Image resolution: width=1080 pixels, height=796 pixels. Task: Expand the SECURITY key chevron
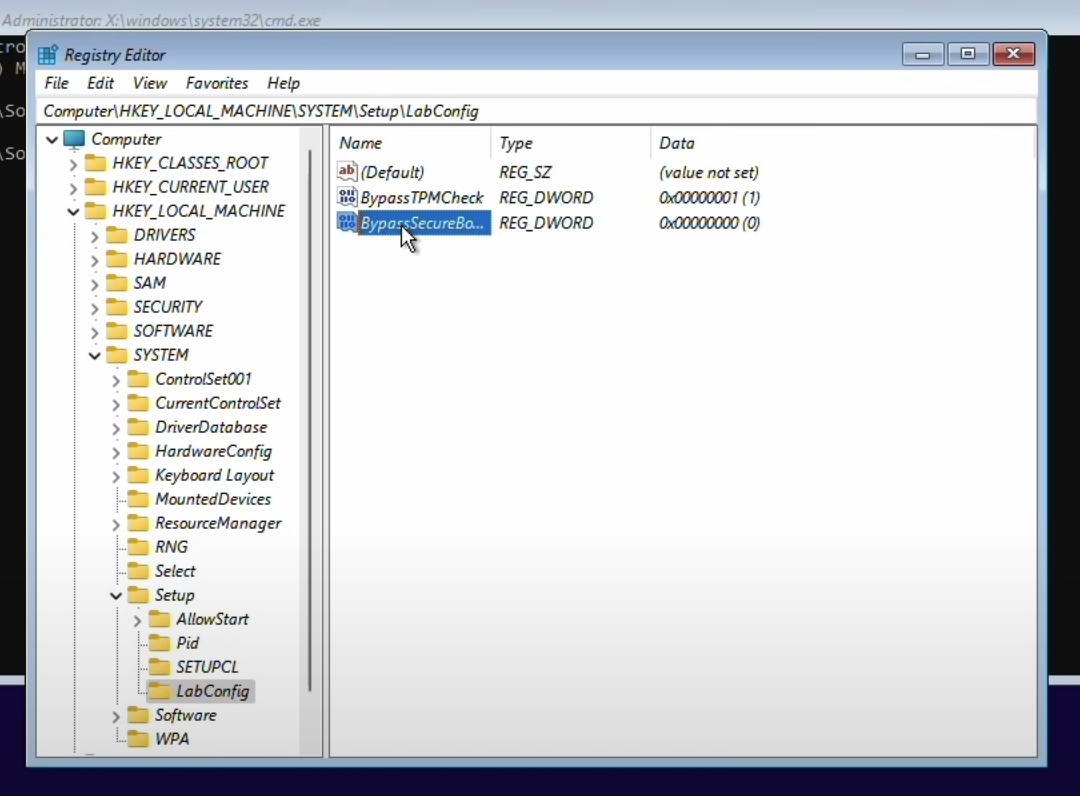(94, 308)
